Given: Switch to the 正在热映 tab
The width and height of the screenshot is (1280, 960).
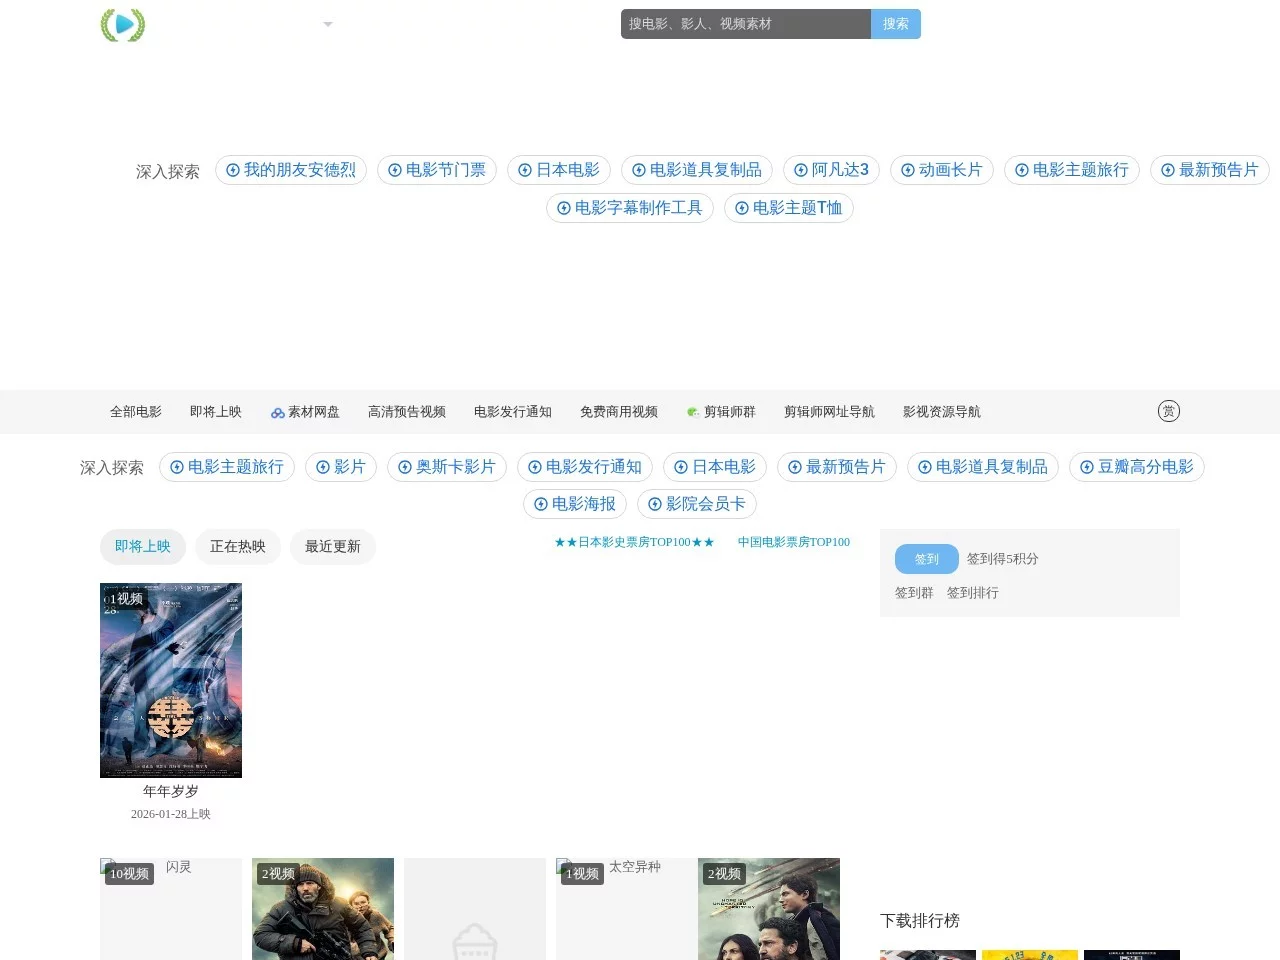Looking at the screenshot, I should click(238, 546).
